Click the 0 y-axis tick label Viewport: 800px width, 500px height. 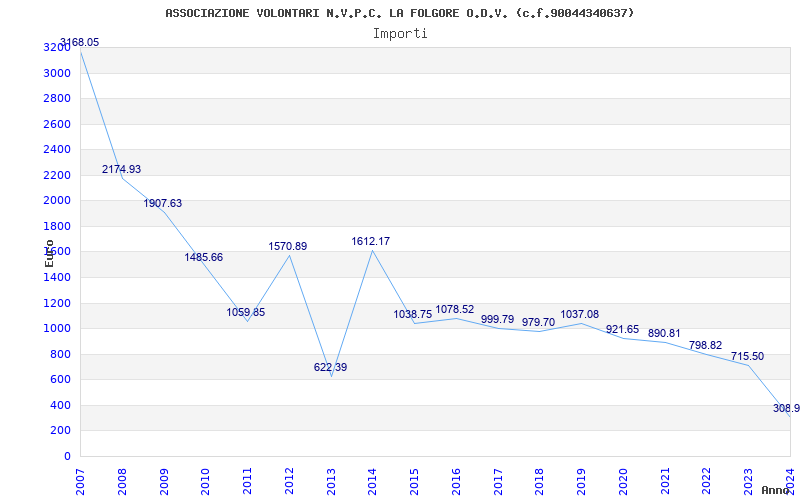67,457
